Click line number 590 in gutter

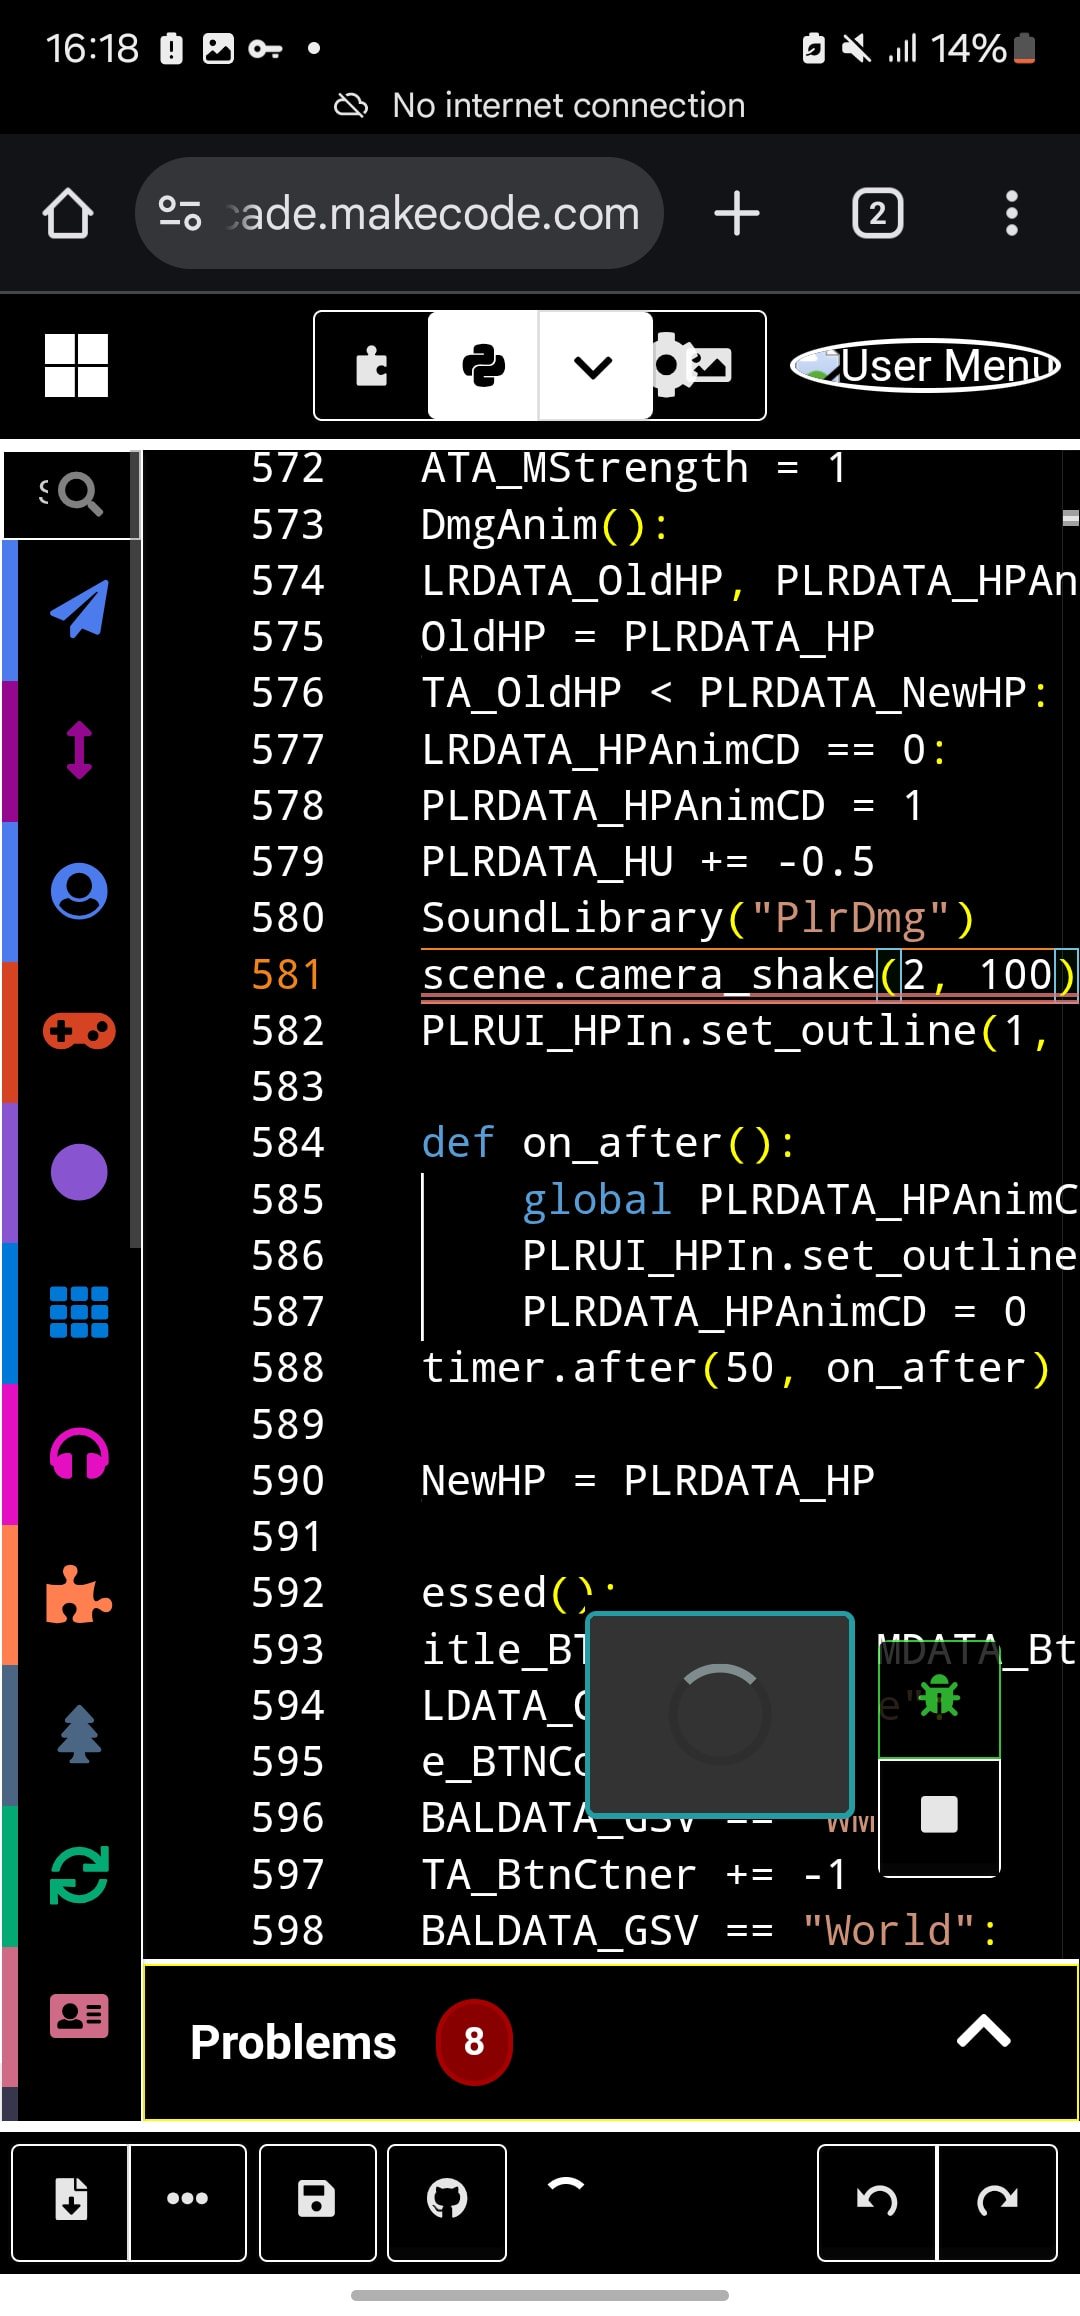tap(287, 1480)
